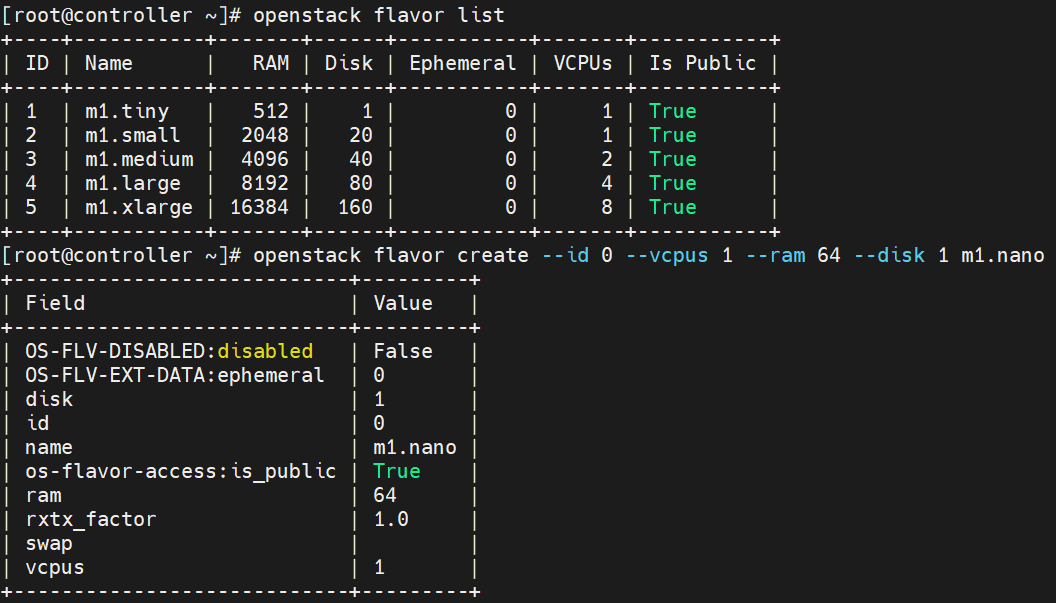Select the 'm1.small' flavor name
The height and width of the screenshot is (603, 1056).
pyautogui.click(x=133, y=135)
